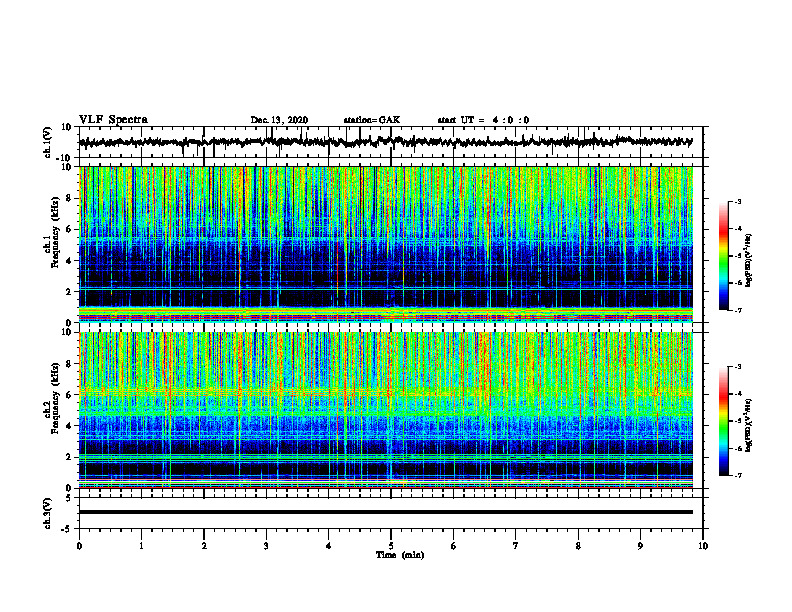The height and width of the screenshot is (612, 792).
Task: Click inside the ch.2 spectrogram panel
Action: (386, 410)
